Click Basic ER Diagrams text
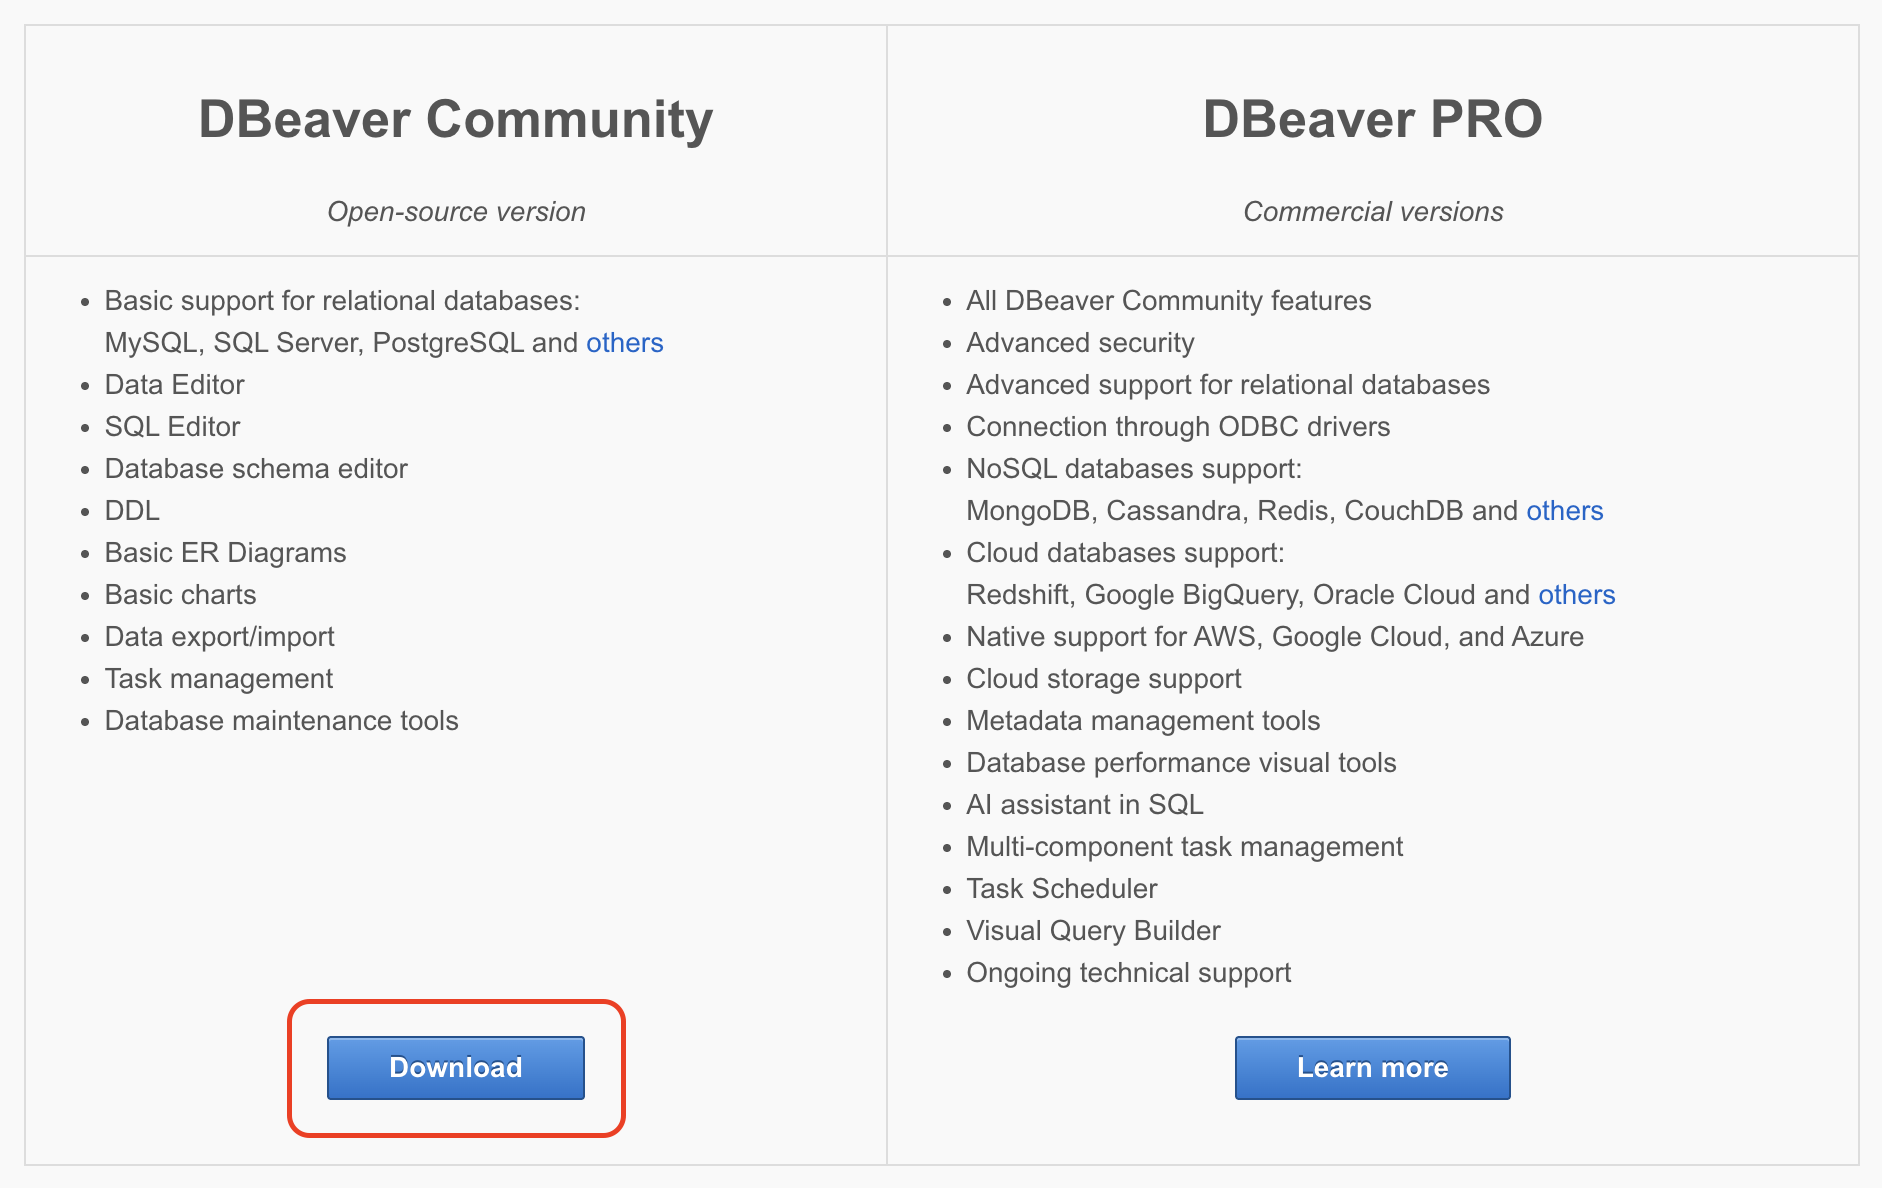 [225, 553]
